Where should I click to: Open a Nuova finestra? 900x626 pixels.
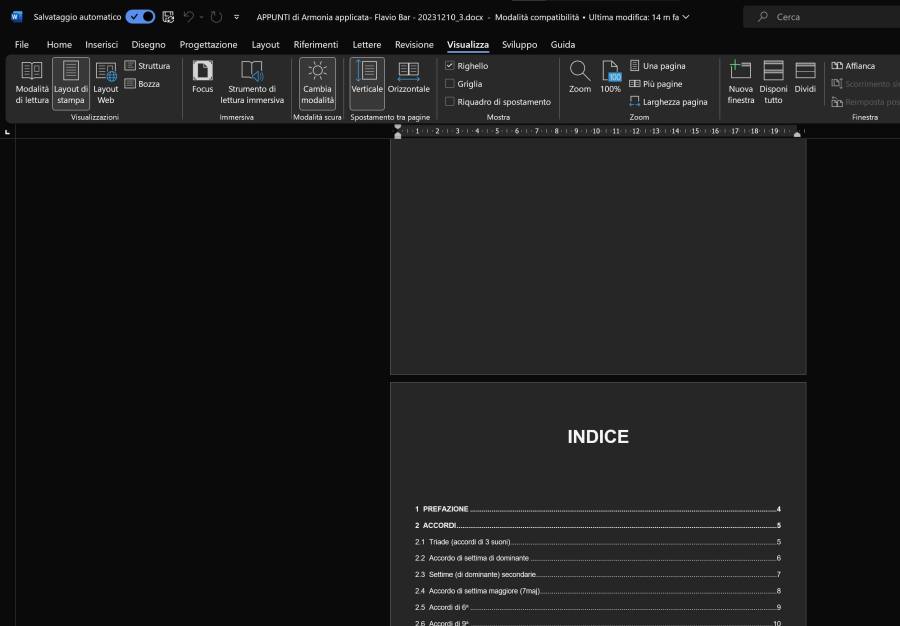point(741,81)
